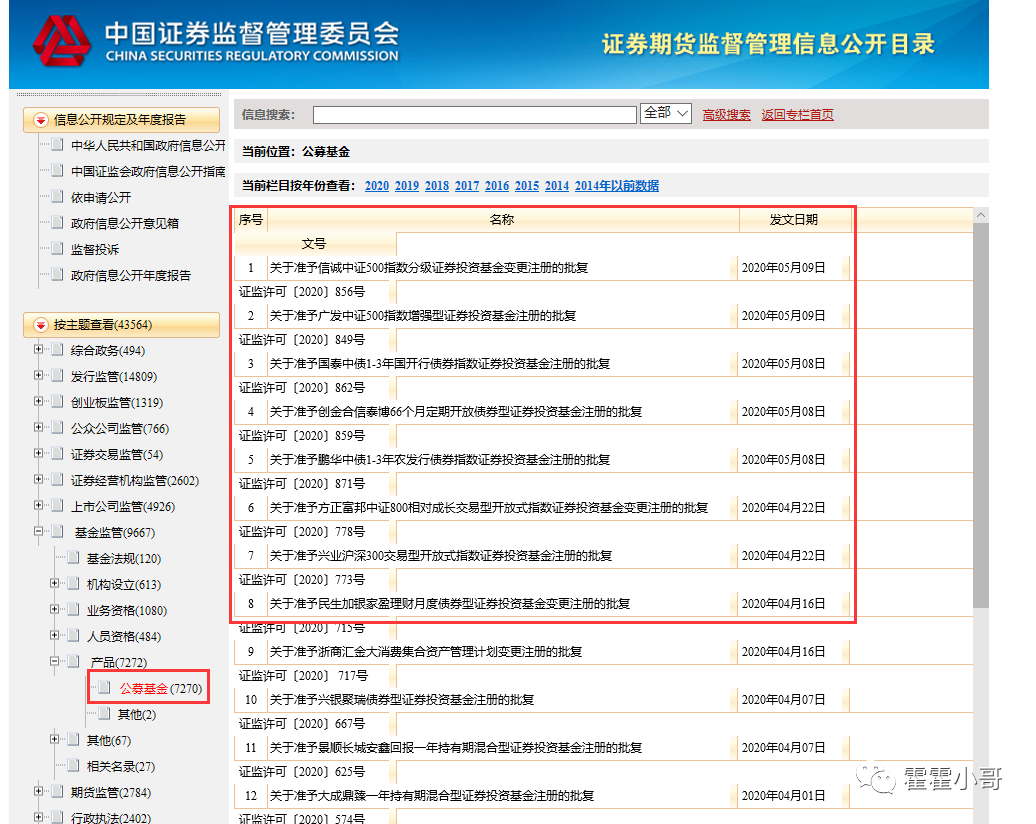
Task: Click the document icon beside 中国证监会政府信息公开指南
Action: pos(58,170)
